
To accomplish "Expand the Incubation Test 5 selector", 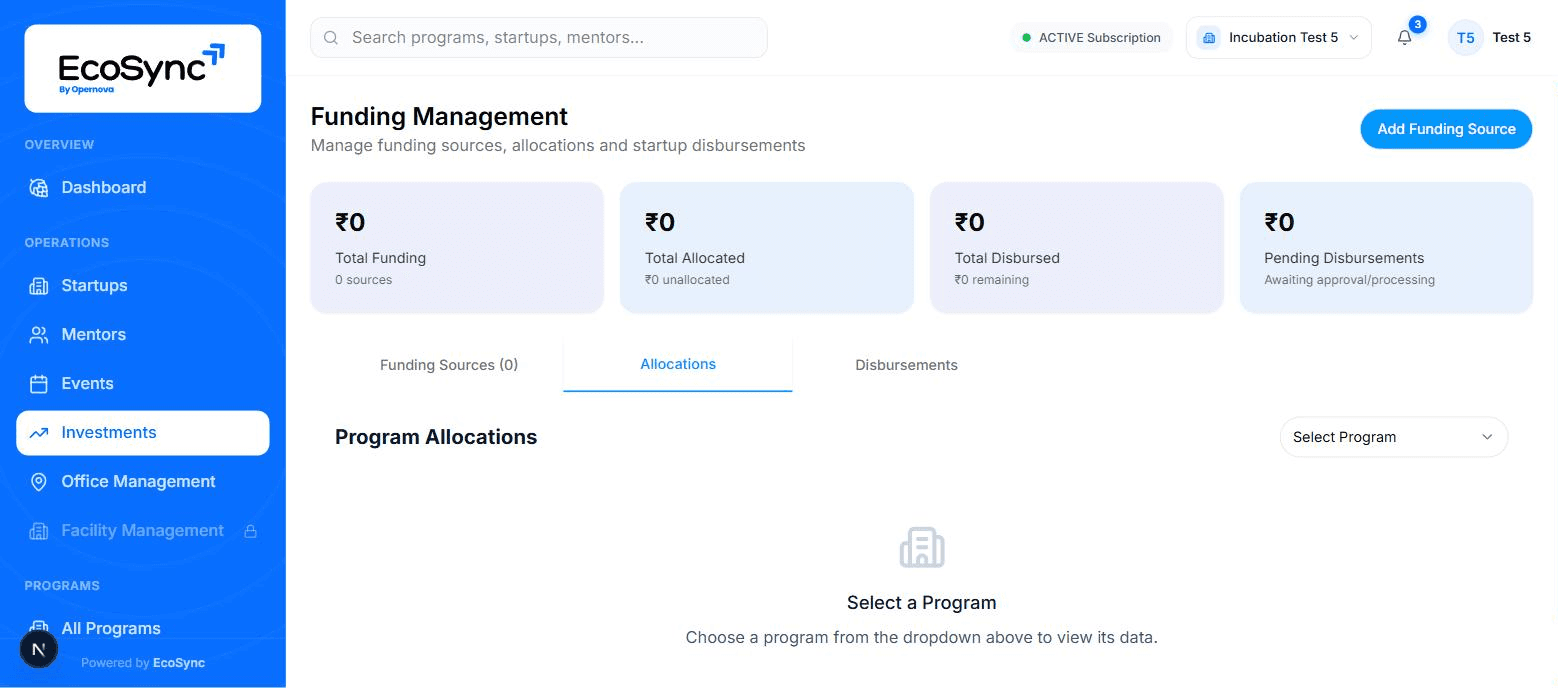I will click(x=1278, y=38).
